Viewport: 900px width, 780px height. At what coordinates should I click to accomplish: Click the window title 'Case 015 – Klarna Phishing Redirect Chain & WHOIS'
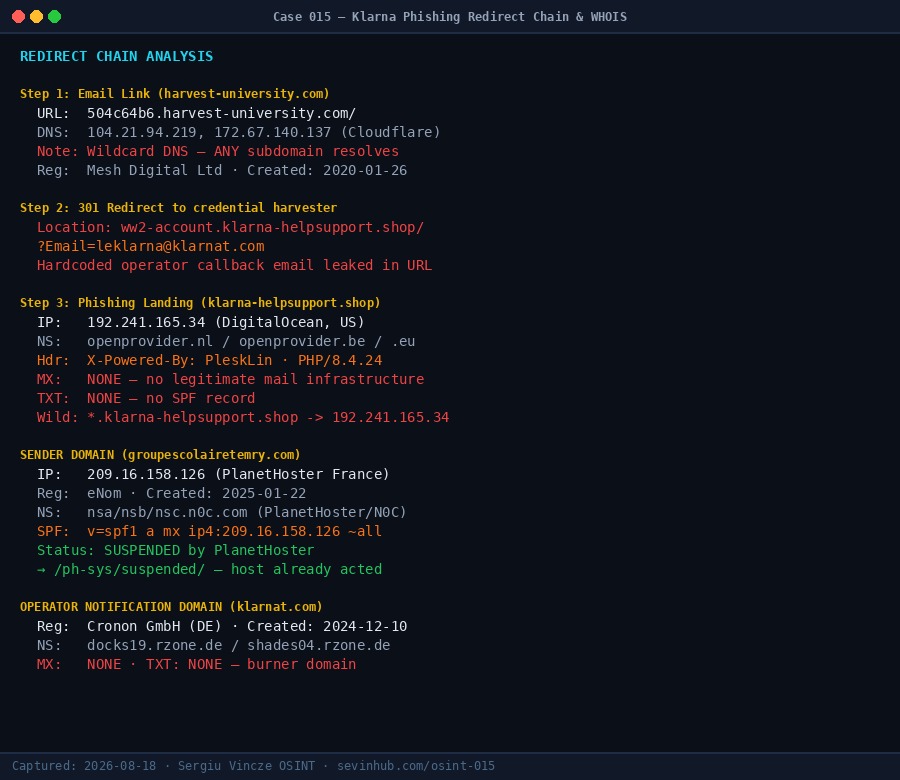point(450,17)
